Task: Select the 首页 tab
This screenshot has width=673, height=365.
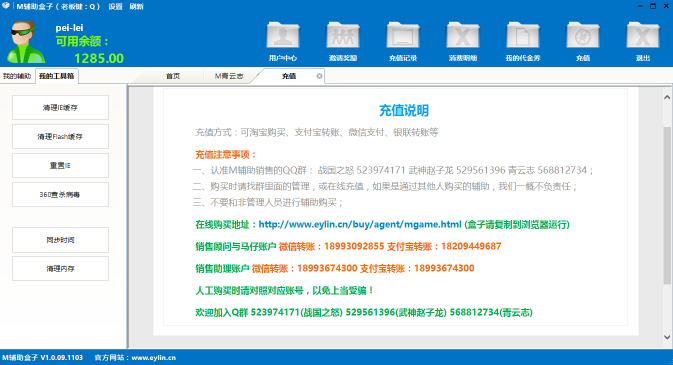Action: 173,76
